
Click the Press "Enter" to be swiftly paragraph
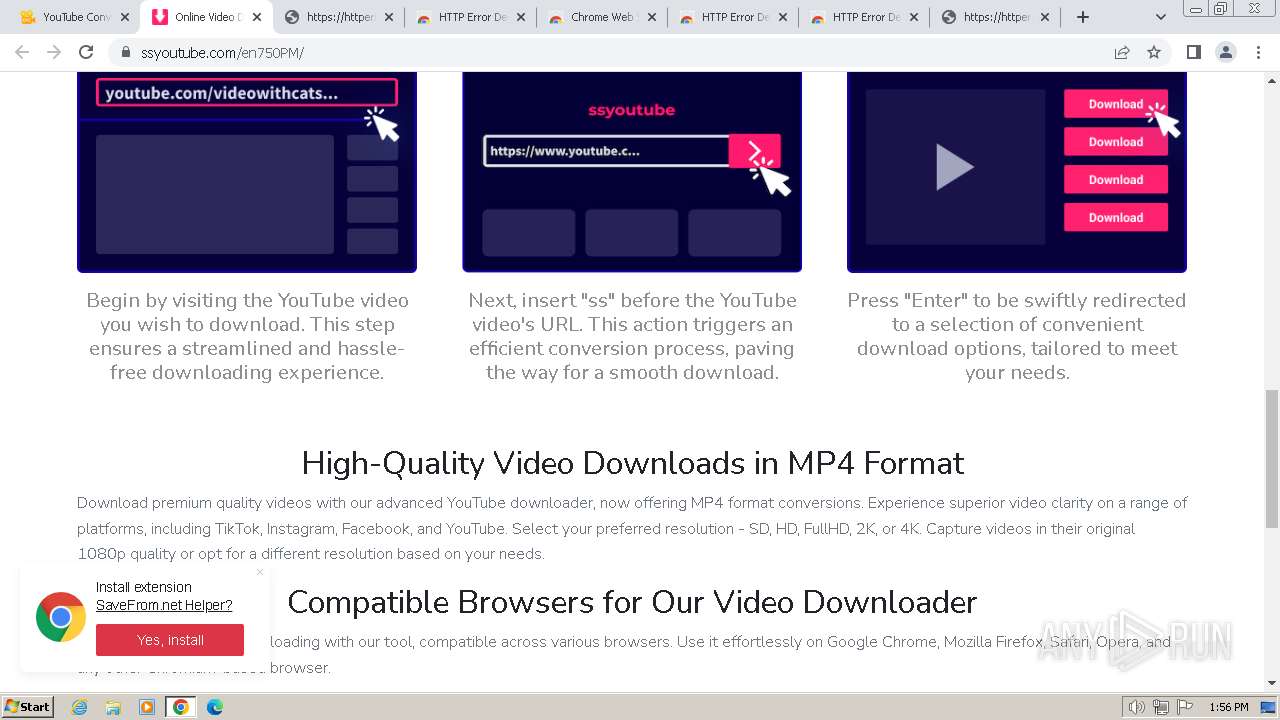[1017, 336]
